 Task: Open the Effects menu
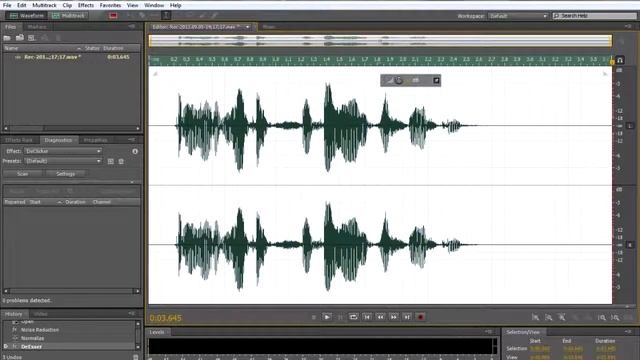86,5
